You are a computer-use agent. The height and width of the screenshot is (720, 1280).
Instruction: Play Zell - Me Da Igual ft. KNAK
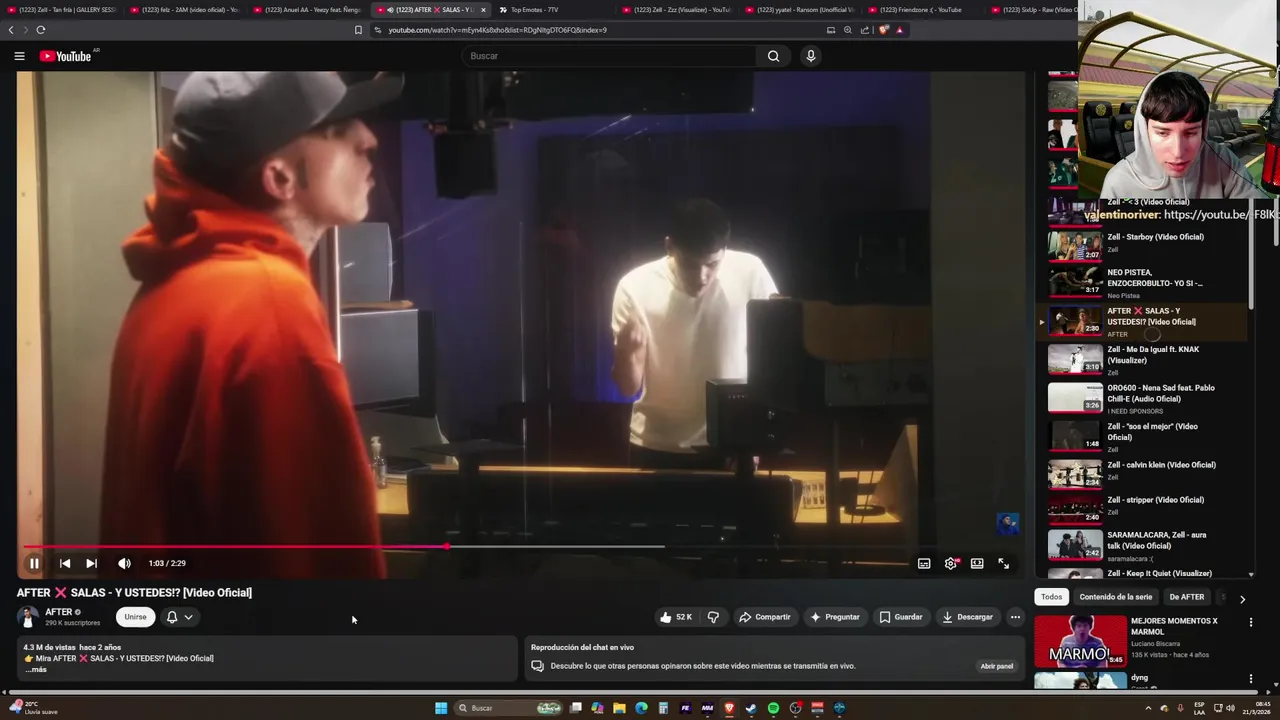(1141, 359)
